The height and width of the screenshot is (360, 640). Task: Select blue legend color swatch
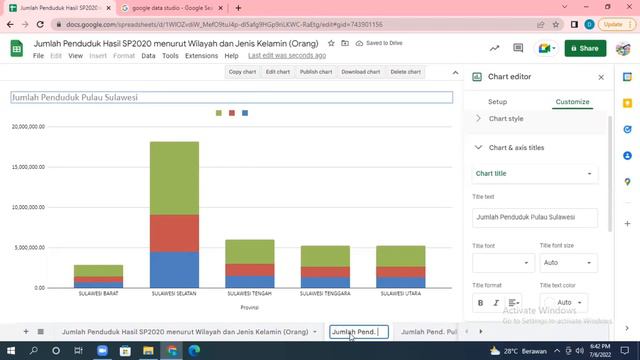coord(245,113)
